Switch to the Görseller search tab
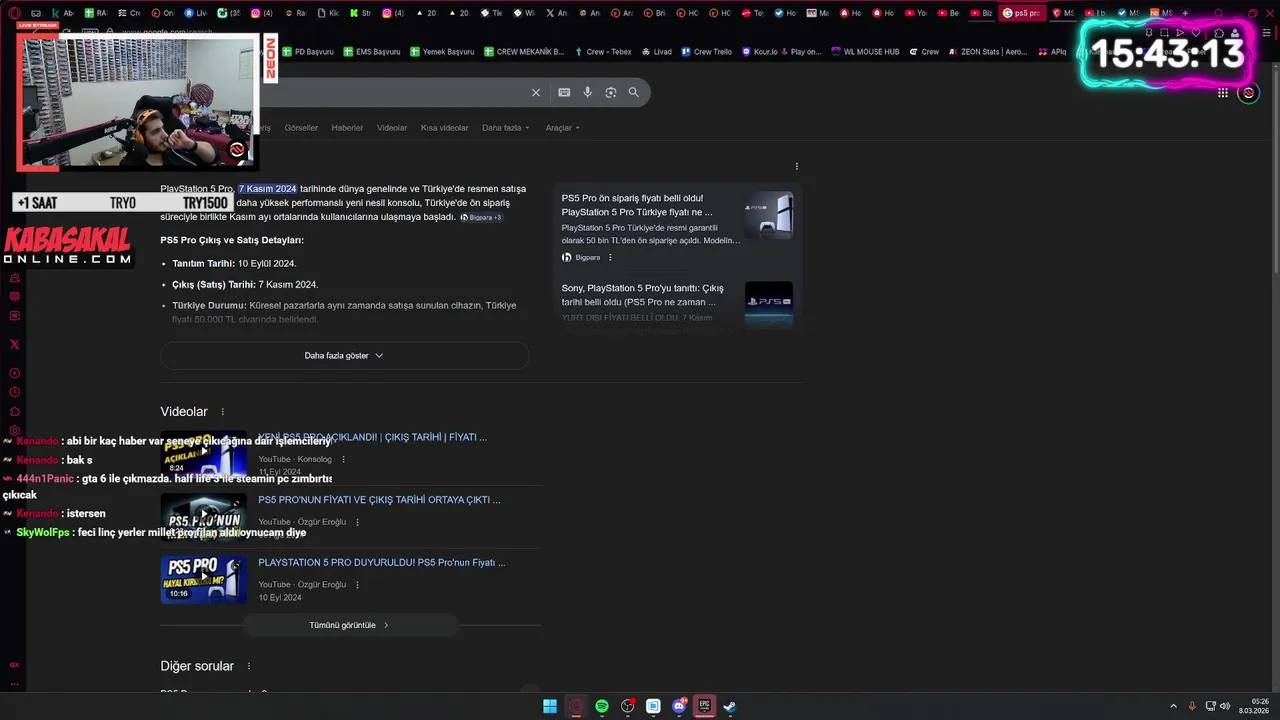Image resolution: width=1280 pixels, height=720 pixels. point(301,128)
